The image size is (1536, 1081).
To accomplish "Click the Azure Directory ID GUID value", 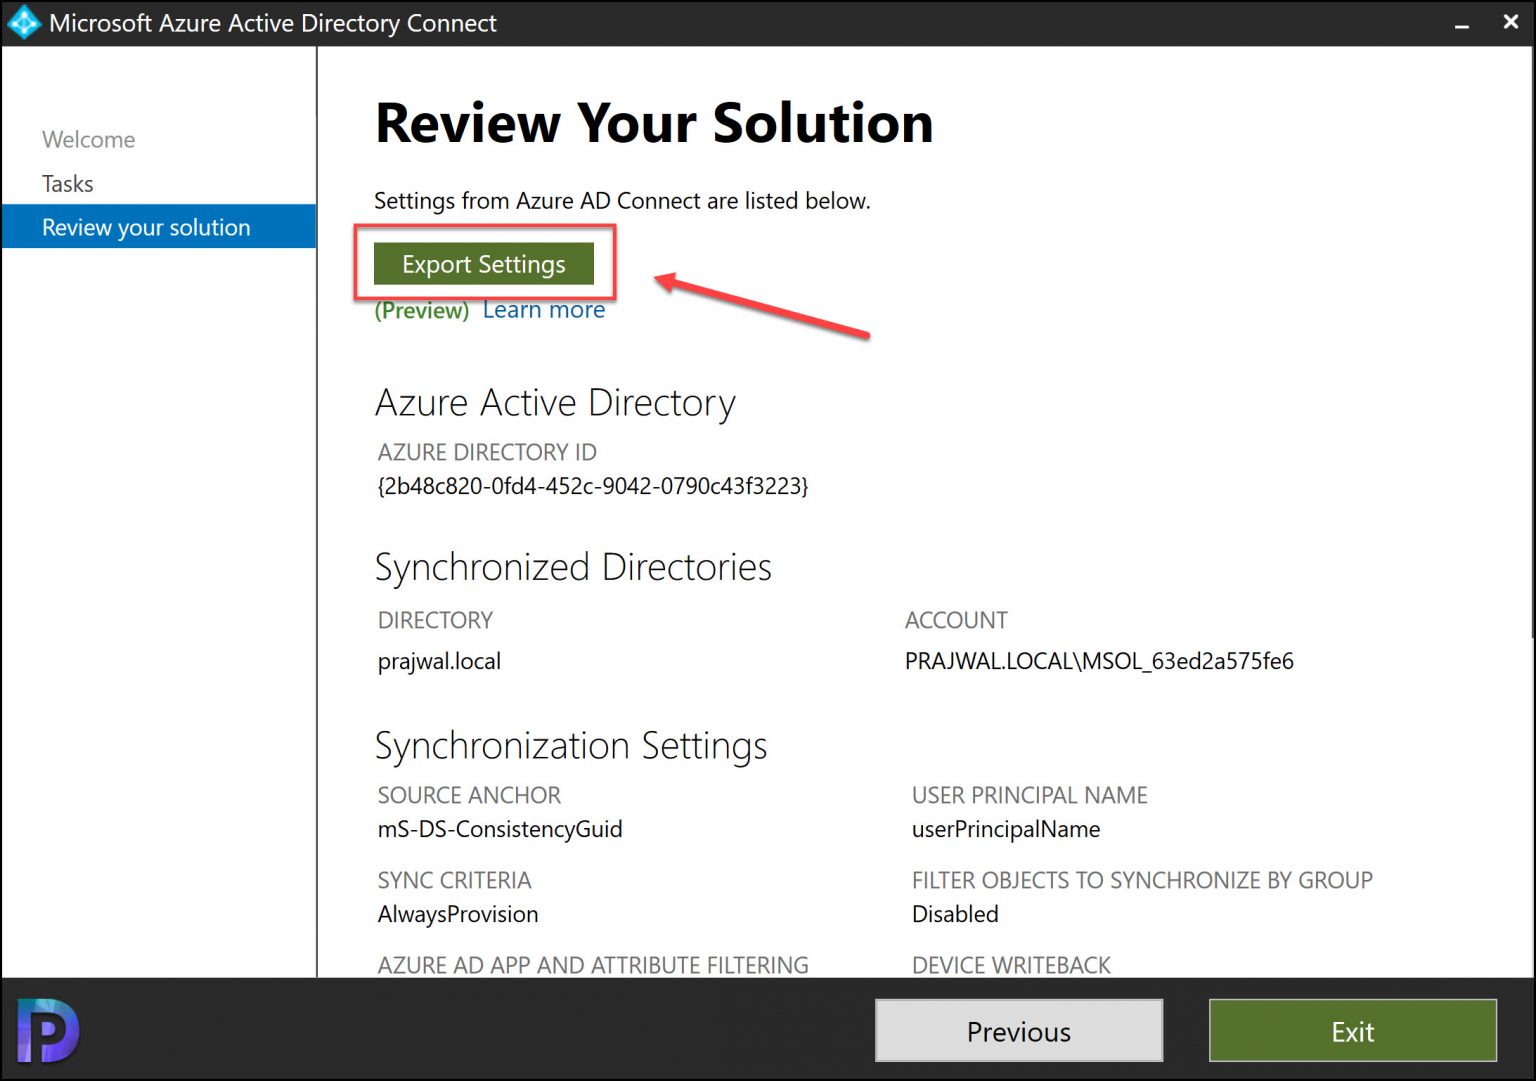I will click(592, 486).
